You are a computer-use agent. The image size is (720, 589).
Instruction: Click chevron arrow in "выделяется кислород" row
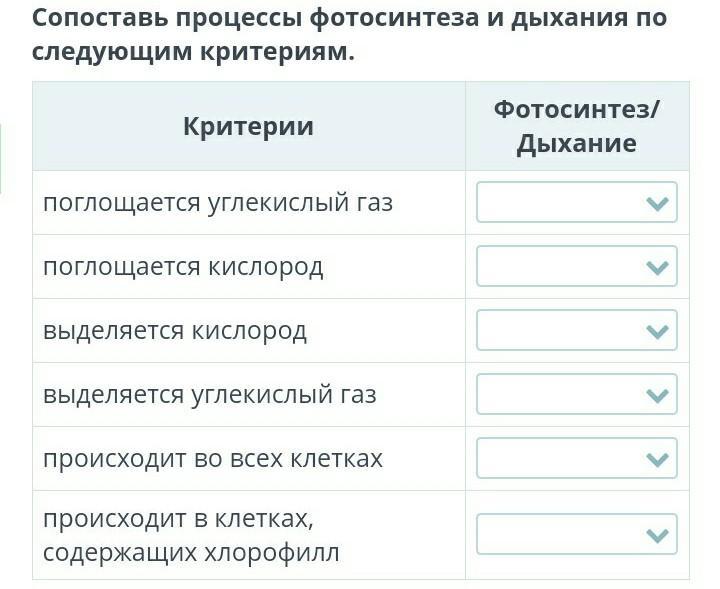coord(657,331)
